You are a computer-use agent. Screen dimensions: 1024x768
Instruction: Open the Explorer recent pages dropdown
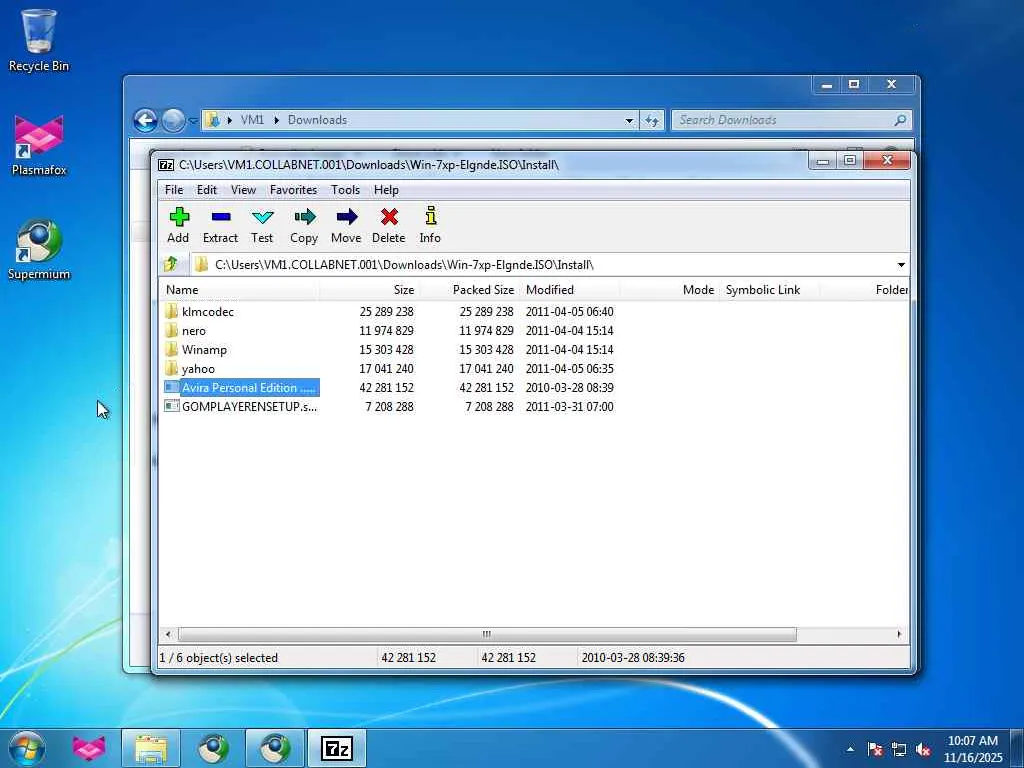193,120
